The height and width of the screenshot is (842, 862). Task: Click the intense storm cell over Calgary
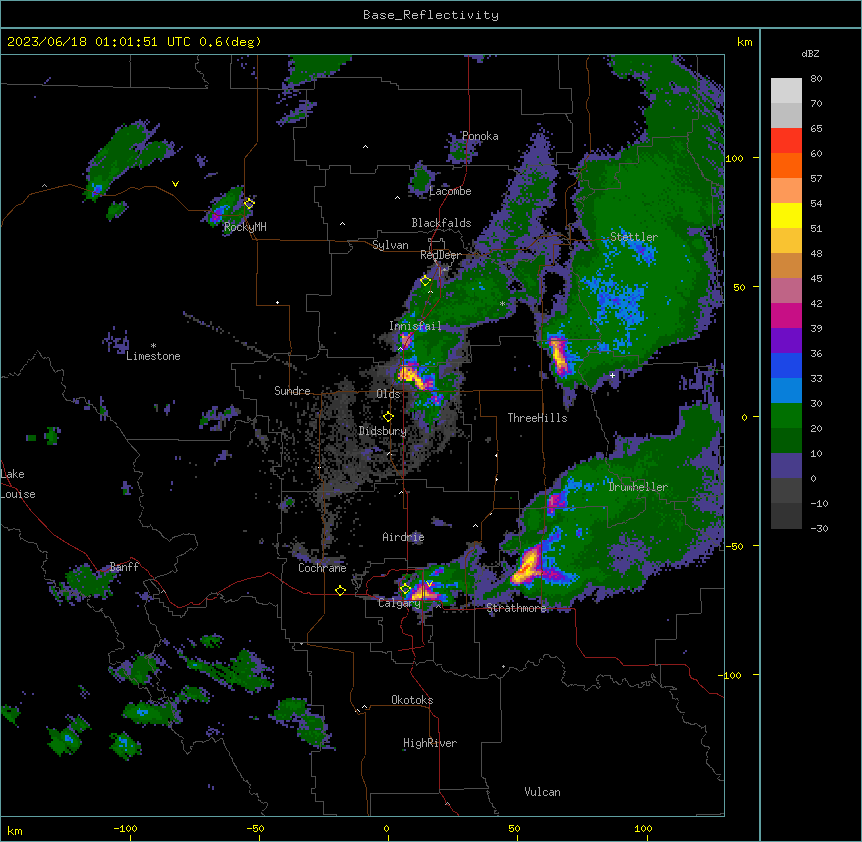pyautogui.click(x=425, y=592)
